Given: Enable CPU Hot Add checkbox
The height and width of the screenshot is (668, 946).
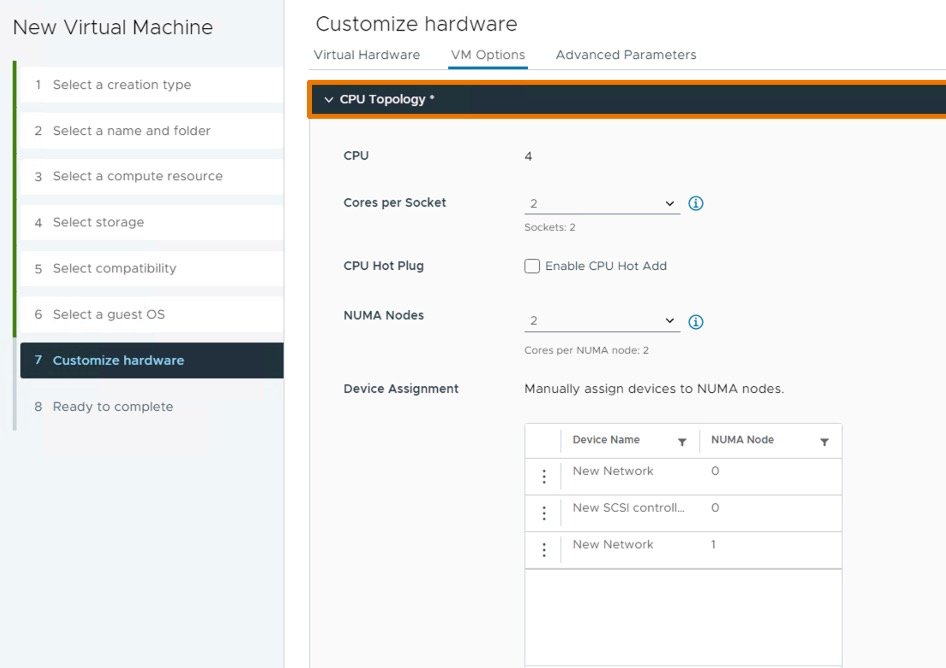Looking at the screenshot, I should point(533,266).
